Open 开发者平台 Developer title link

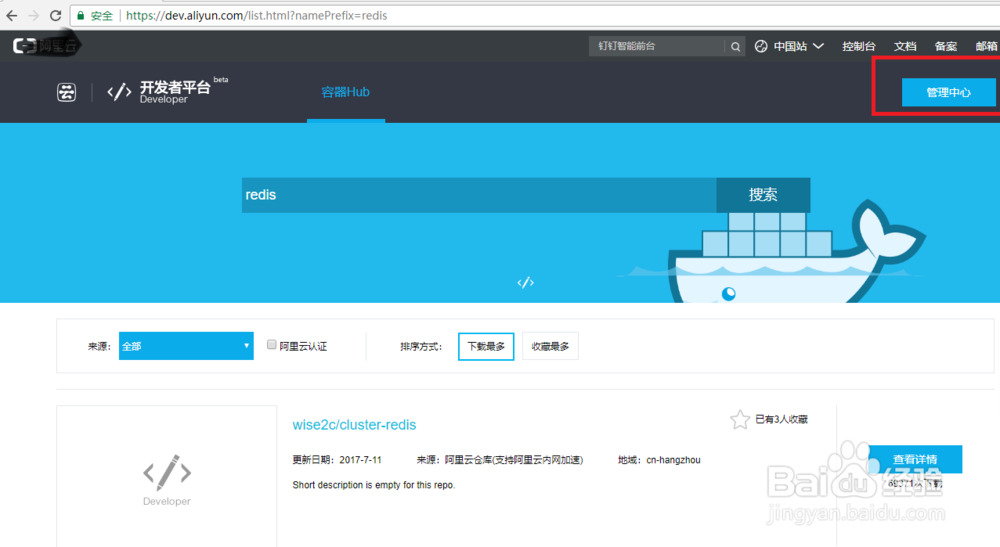click(x=175, y=92)
